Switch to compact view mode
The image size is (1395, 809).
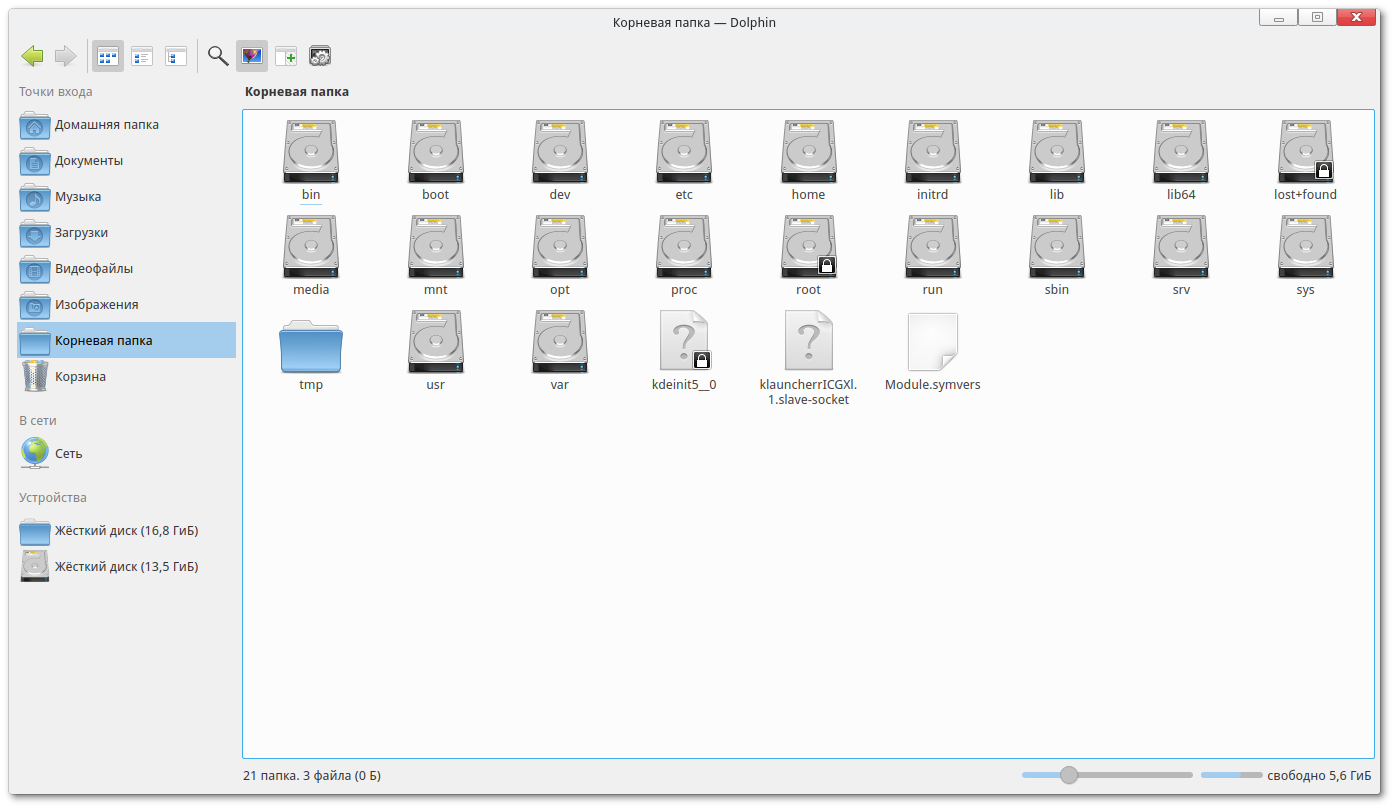[x=142, y=56]
